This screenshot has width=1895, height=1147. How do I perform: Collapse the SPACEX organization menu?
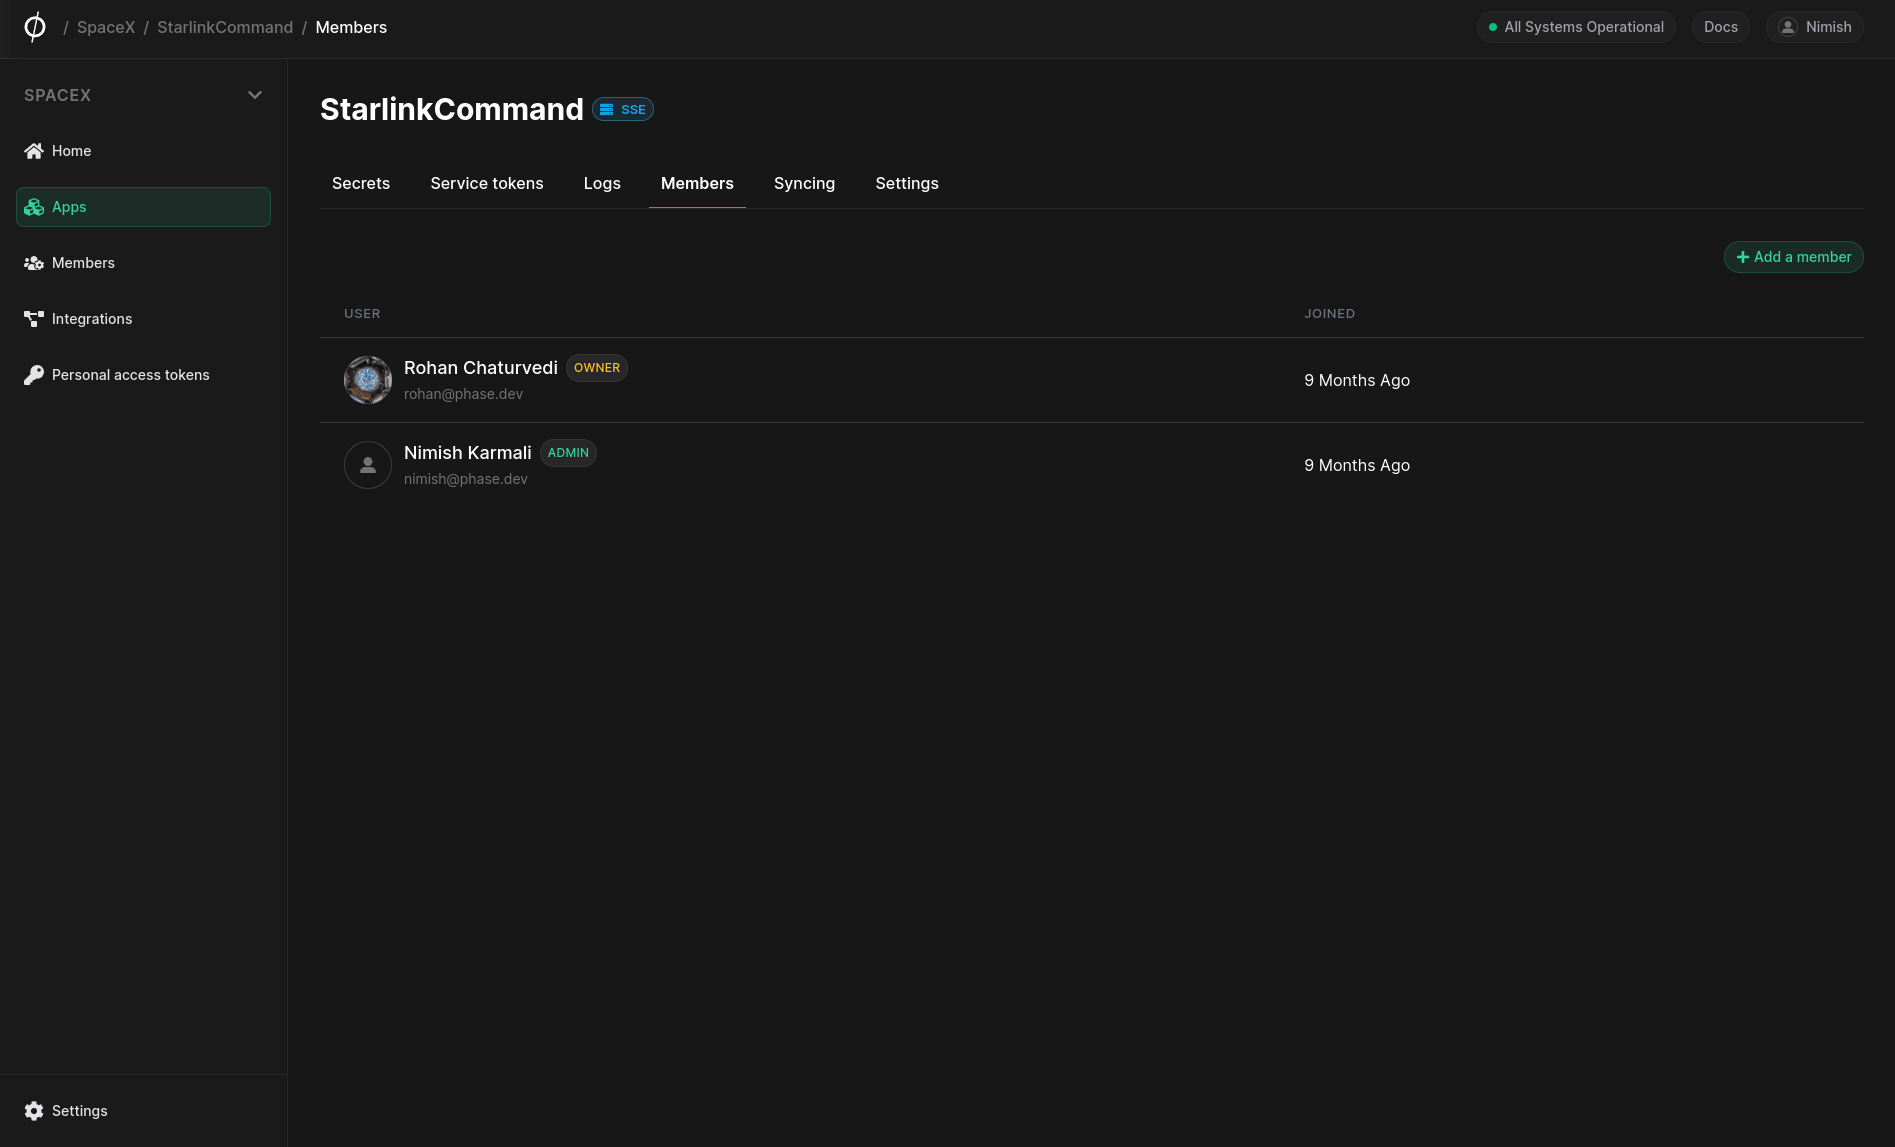point(254,94)
